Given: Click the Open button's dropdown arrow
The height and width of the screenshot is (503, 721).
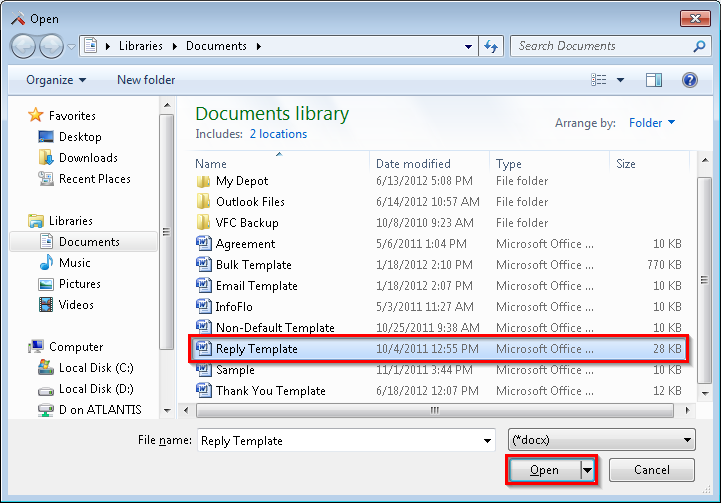Looking at the screenshot, I should [587, 470].
